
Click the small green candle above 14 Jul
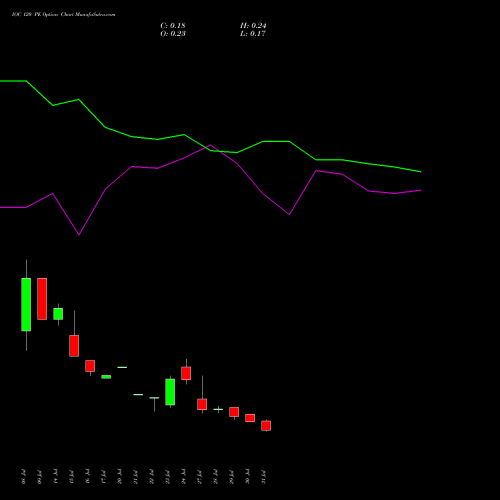58,314
